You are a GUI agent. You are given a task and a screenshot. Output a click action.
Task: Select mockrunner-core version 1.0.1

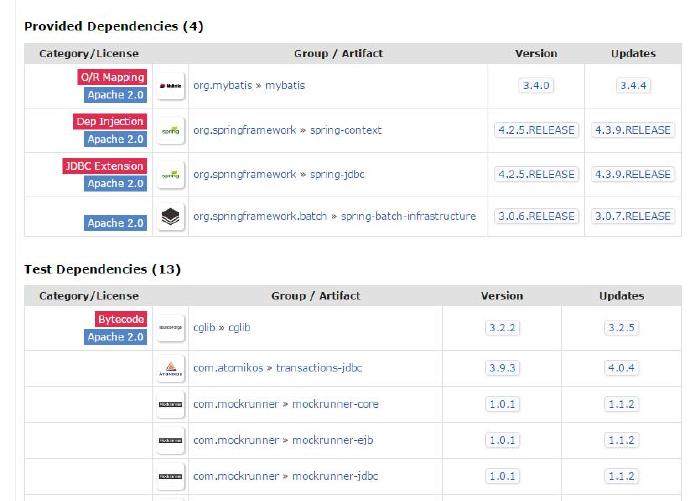pos(502,404)
